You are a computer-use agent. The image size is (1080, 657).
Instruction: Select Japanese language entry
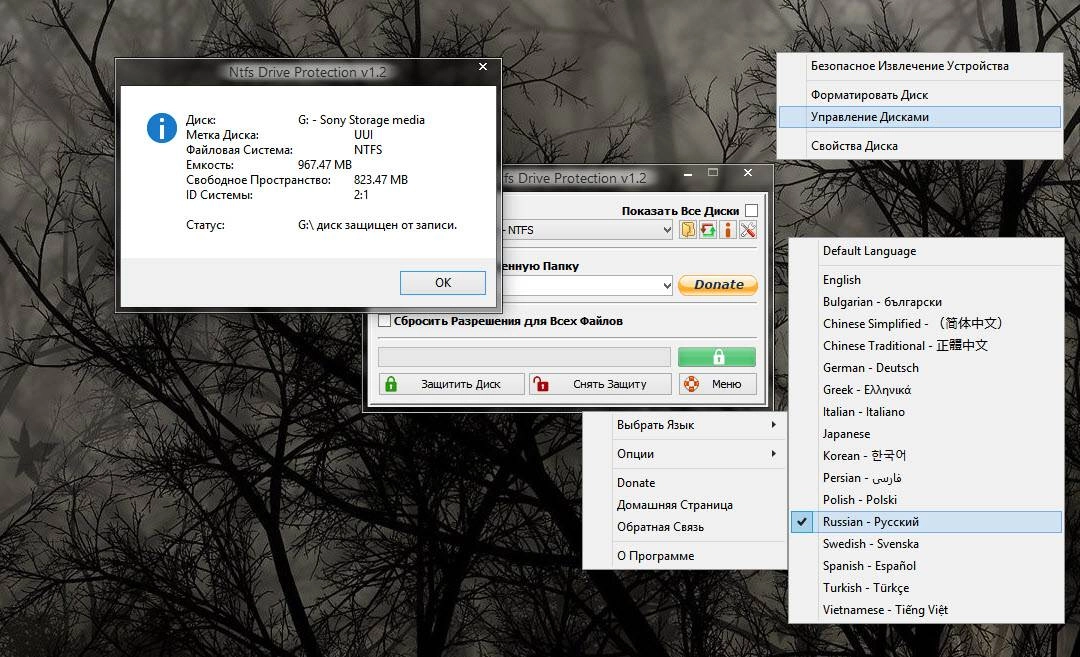[x=926, y=434]
